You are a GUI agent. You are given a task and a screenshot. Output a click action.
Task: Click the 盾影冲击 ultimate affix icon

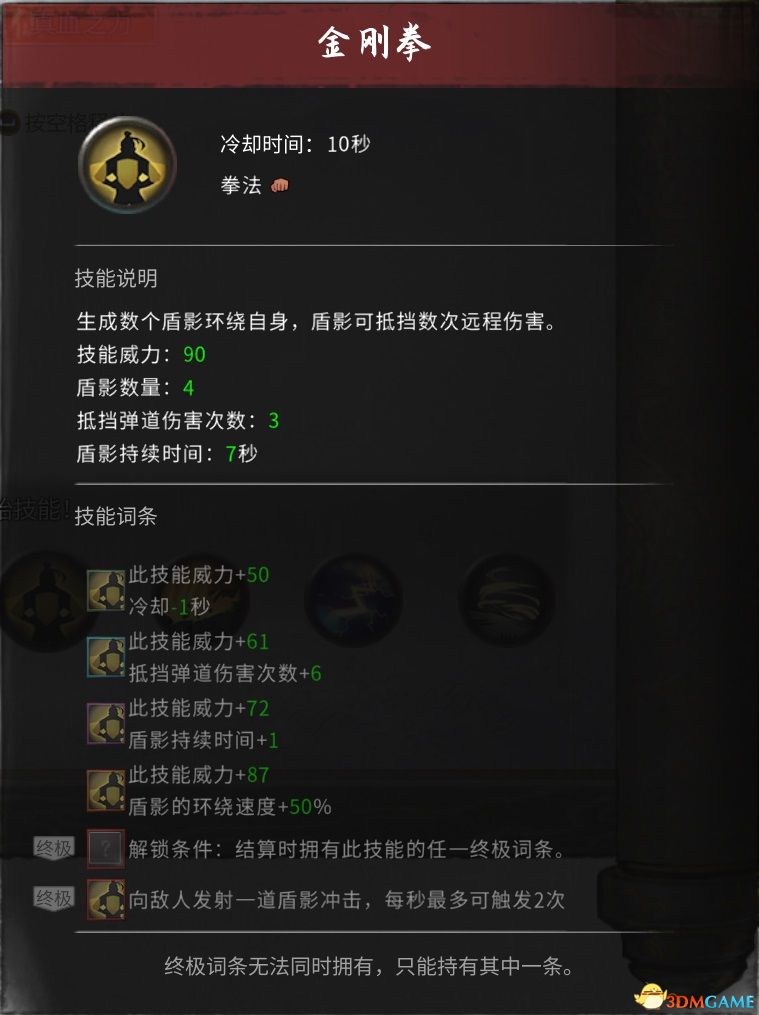pyautogui.click(x=106, y=899)
